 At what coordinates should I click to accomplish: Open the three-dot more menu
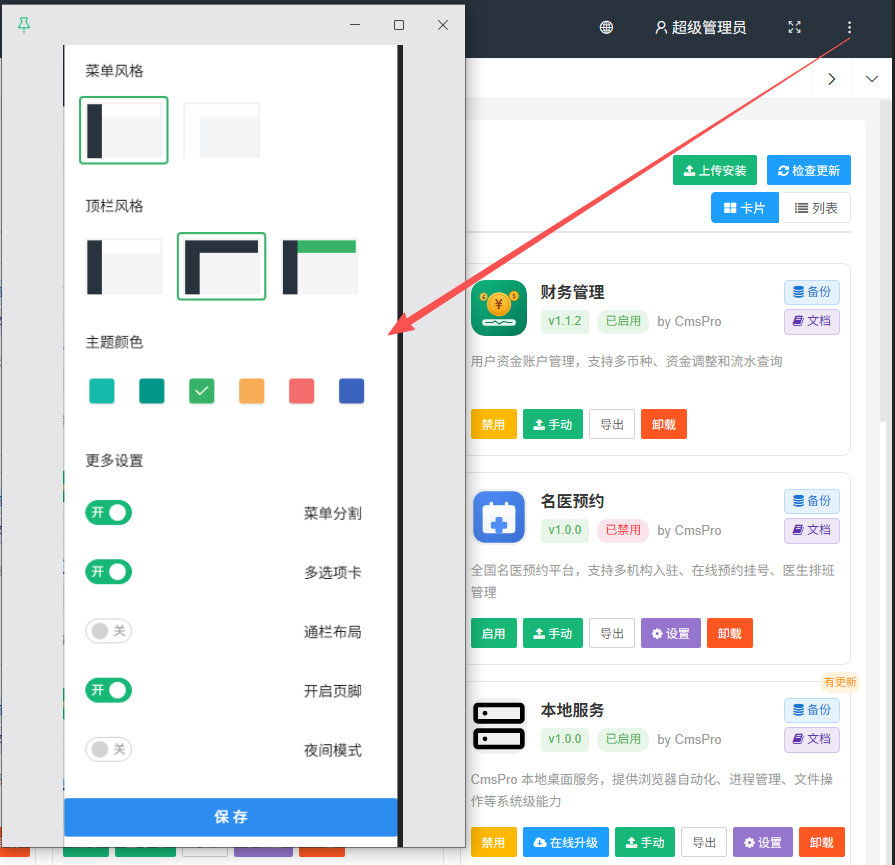tap(849, 27)
